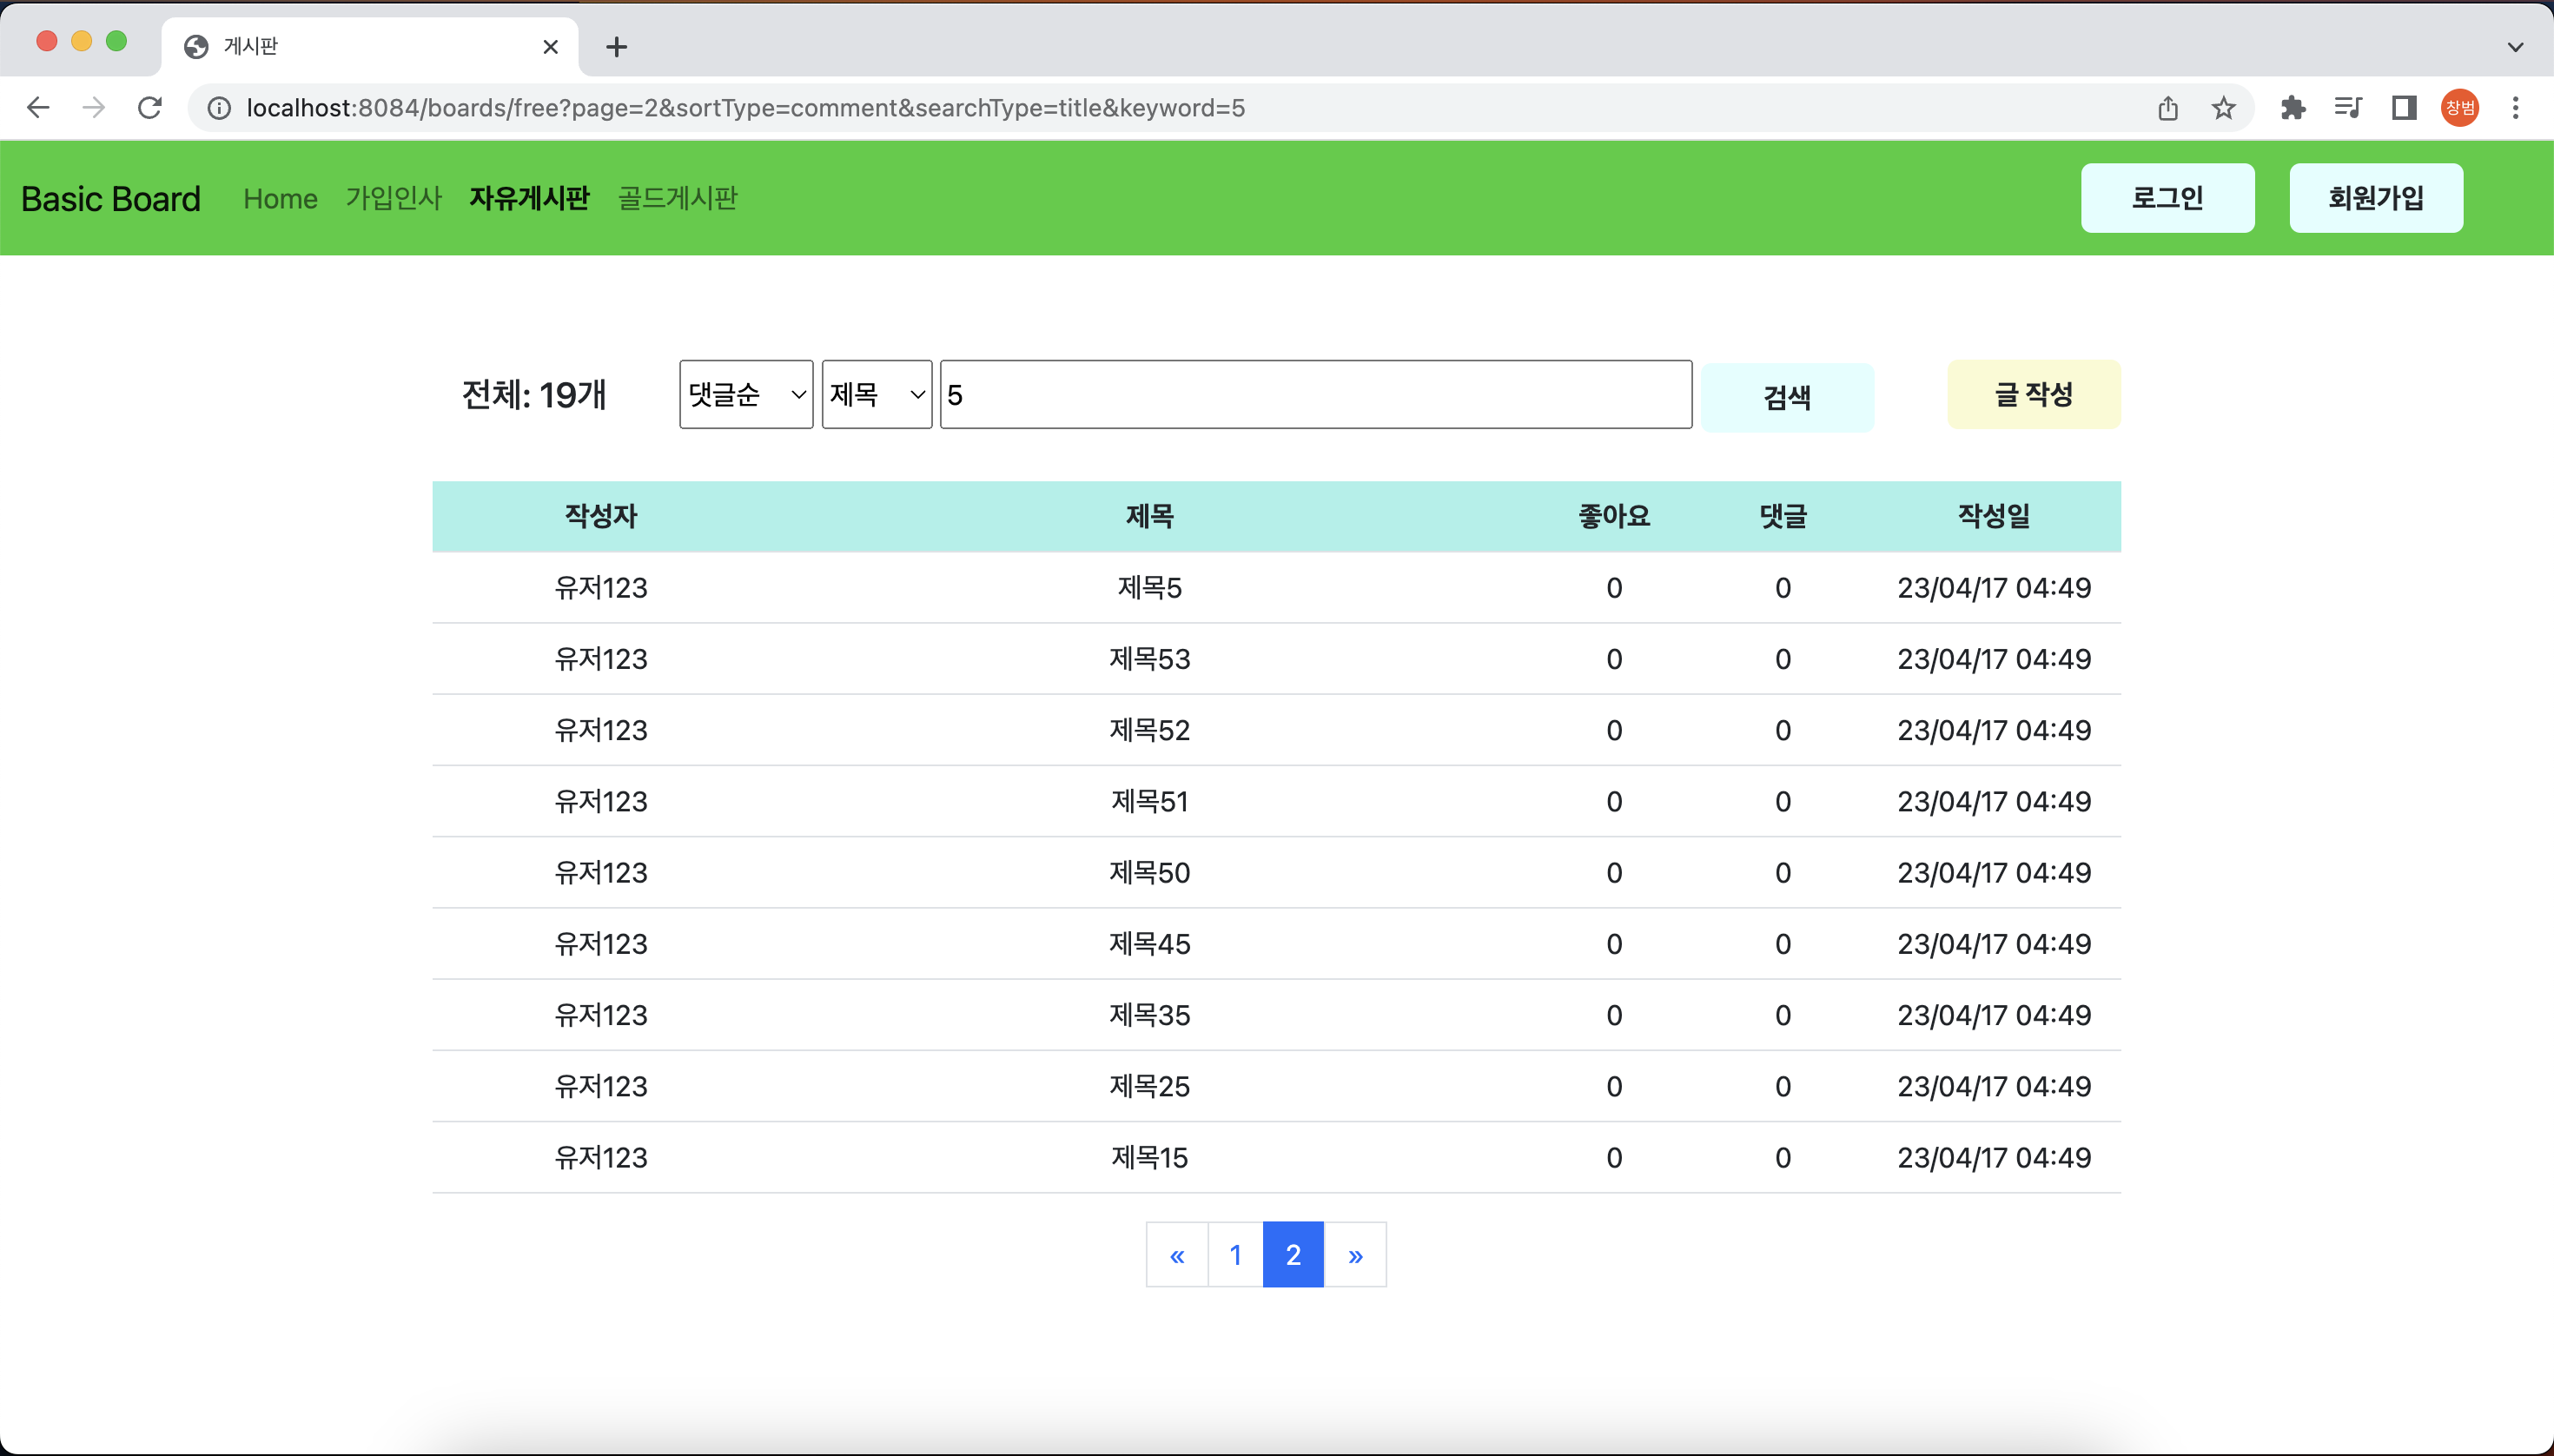Click the 글 작성 write button
Viewport: 2554px width, 1456px height.
[2033, 395]
